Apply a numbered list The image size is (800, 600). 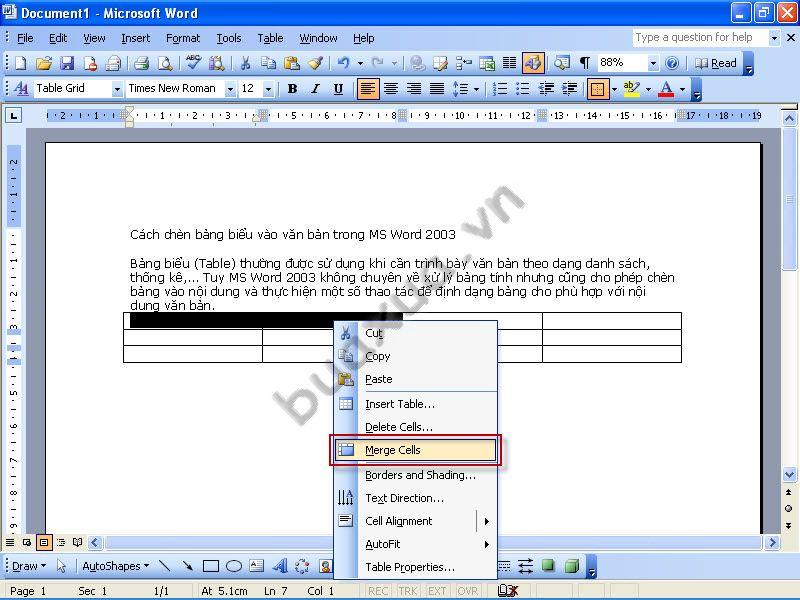tap(499, 89)
